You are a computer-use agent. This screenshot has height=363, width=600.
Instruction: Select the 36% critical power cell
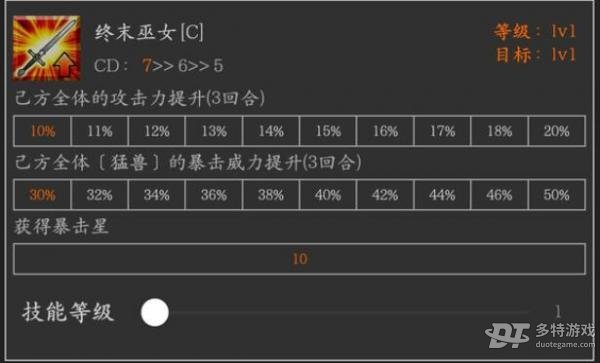(214, 195)
